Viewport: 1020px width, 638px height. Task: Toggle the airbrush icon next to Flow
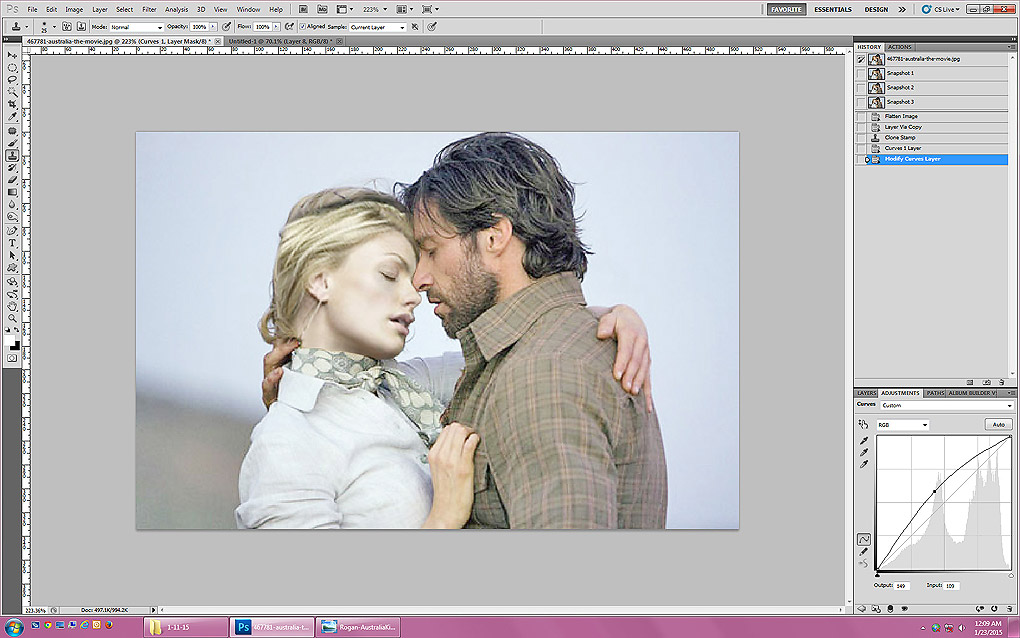[x=289, y=27]
